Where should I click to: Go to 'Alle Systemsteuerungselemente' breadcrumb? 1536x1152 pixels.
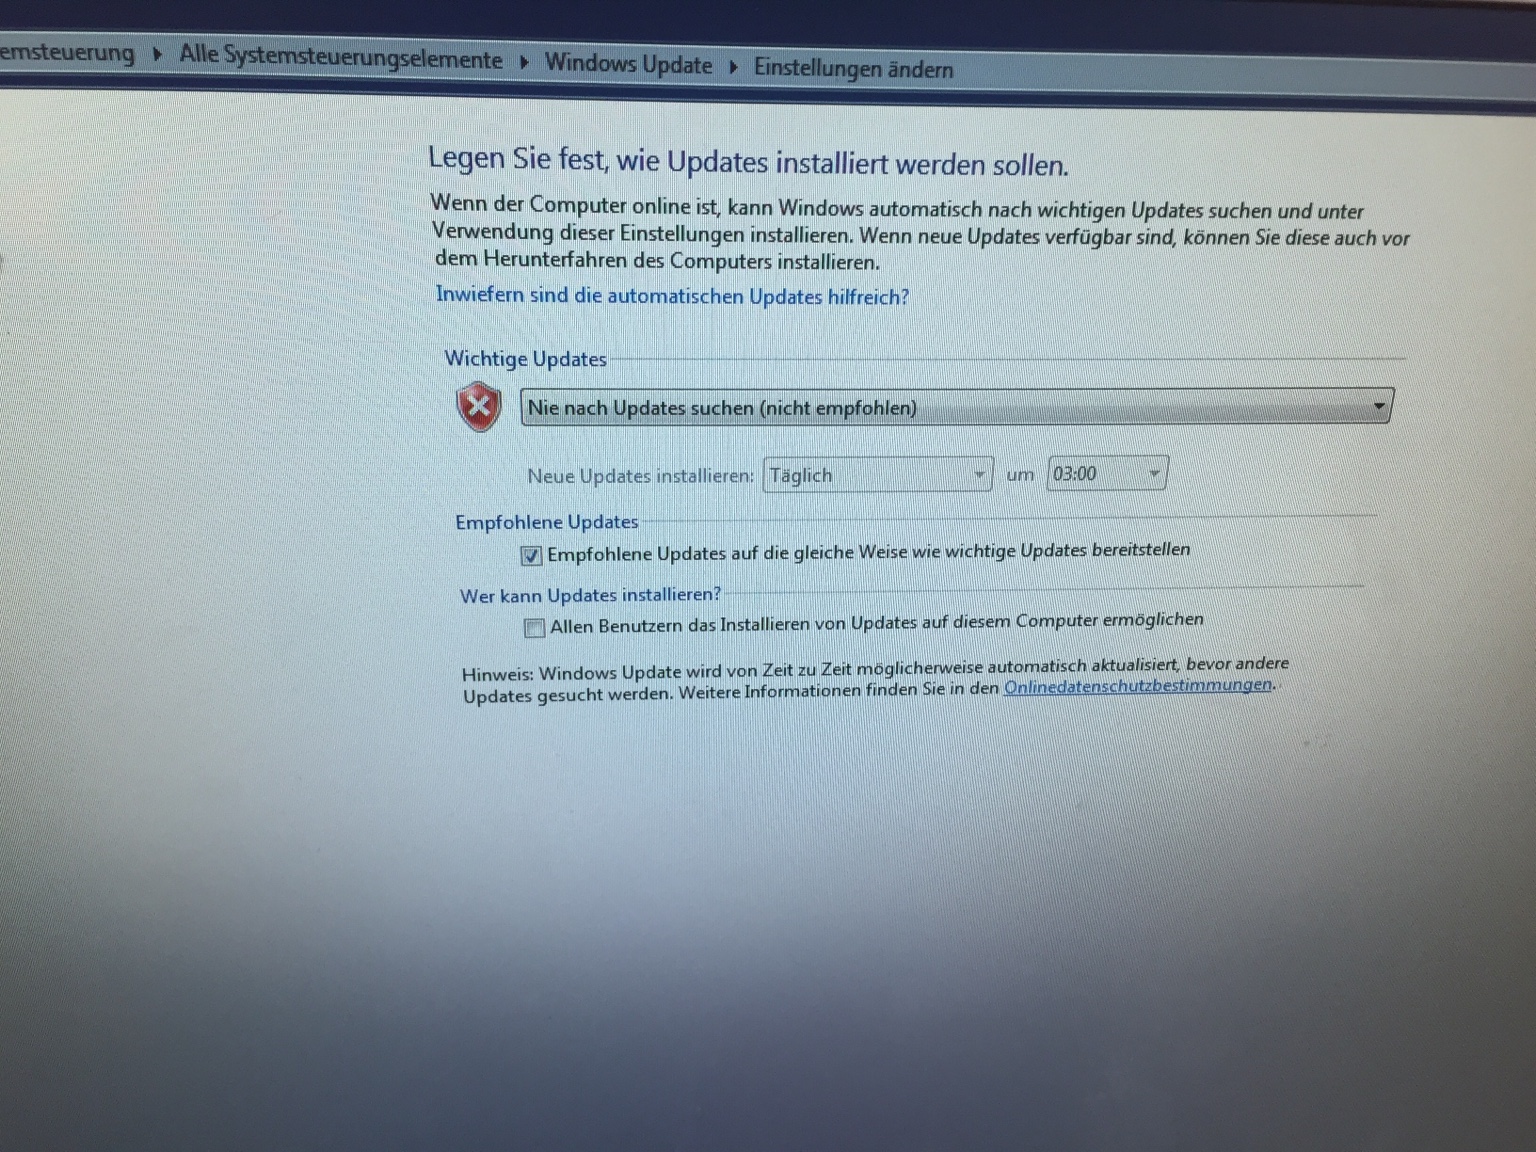341,57
